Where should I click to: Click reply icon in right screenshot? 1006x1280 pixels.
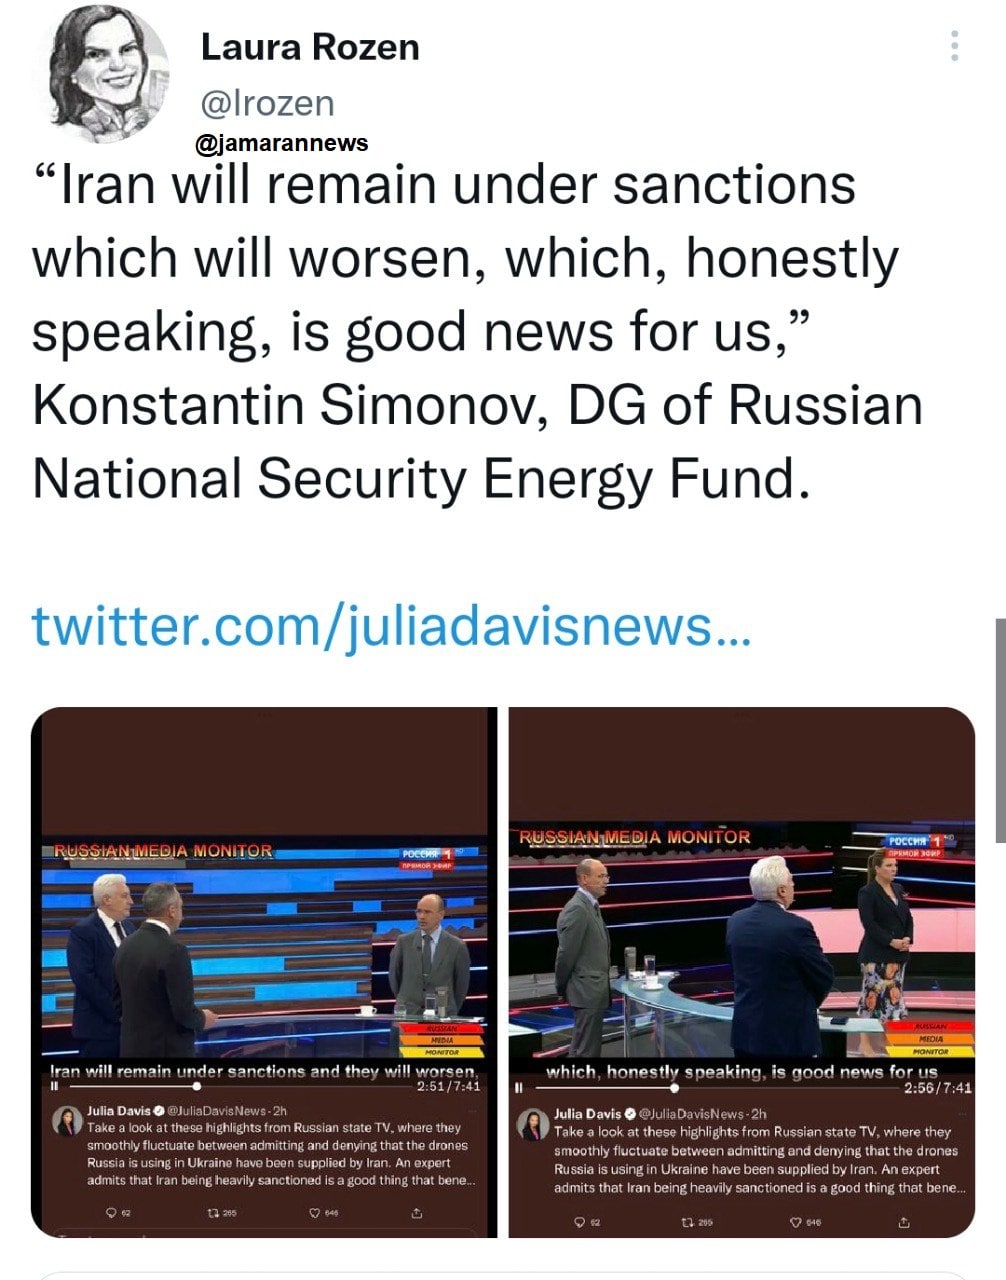pos(579,1222)
